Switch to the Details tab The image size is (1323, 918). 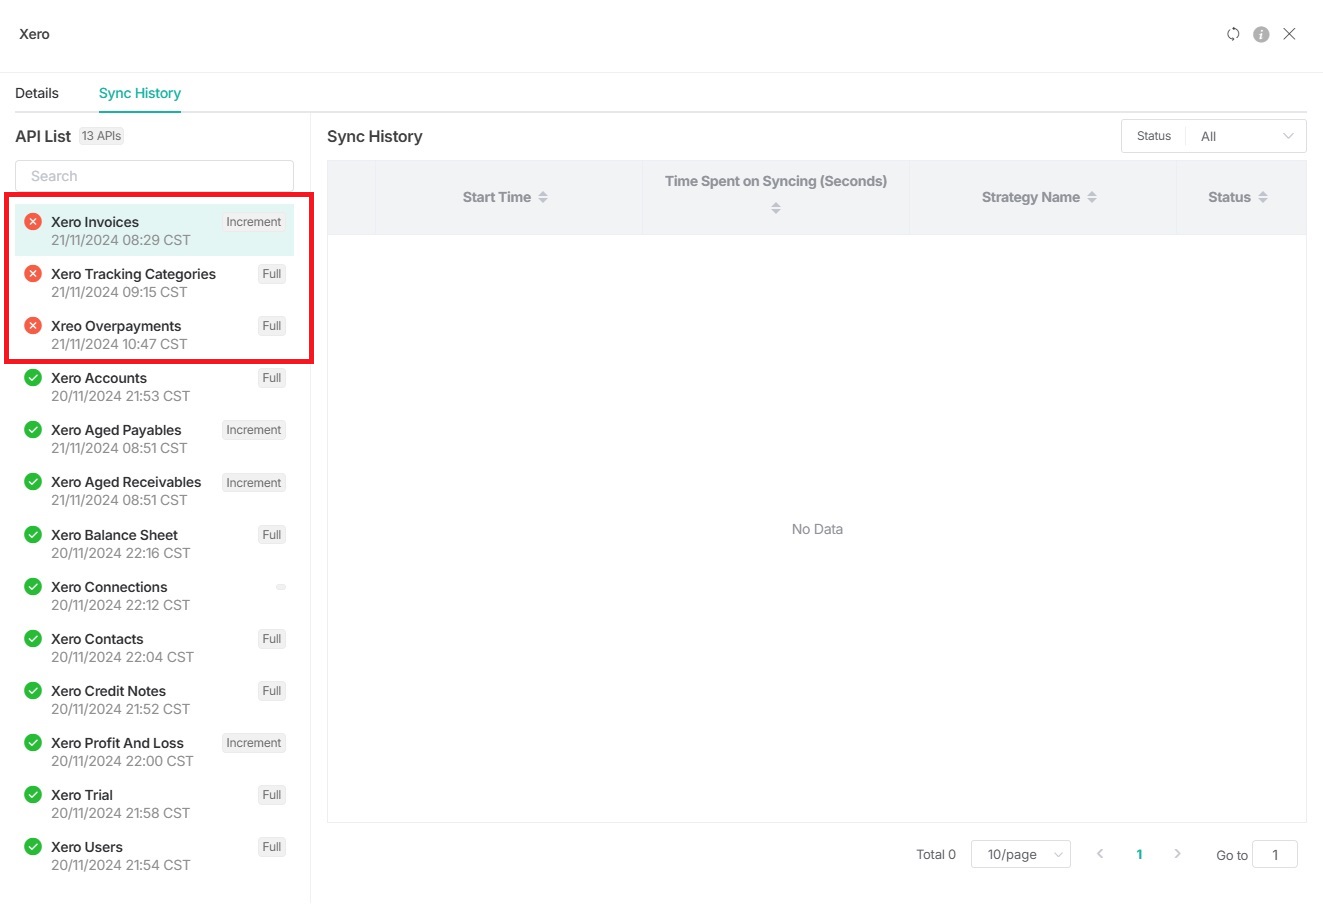[37, 93]
